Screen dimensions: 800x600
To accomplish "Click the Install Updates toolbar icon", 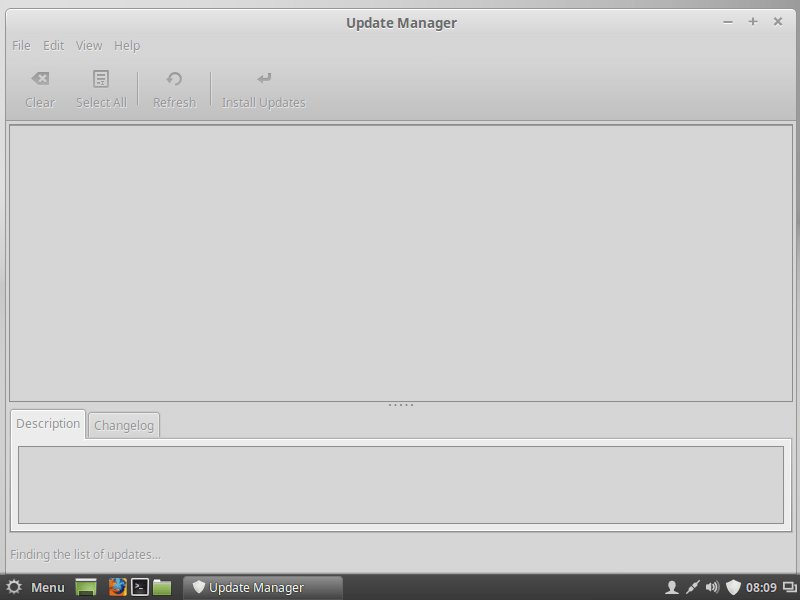I will pos(264,79).
